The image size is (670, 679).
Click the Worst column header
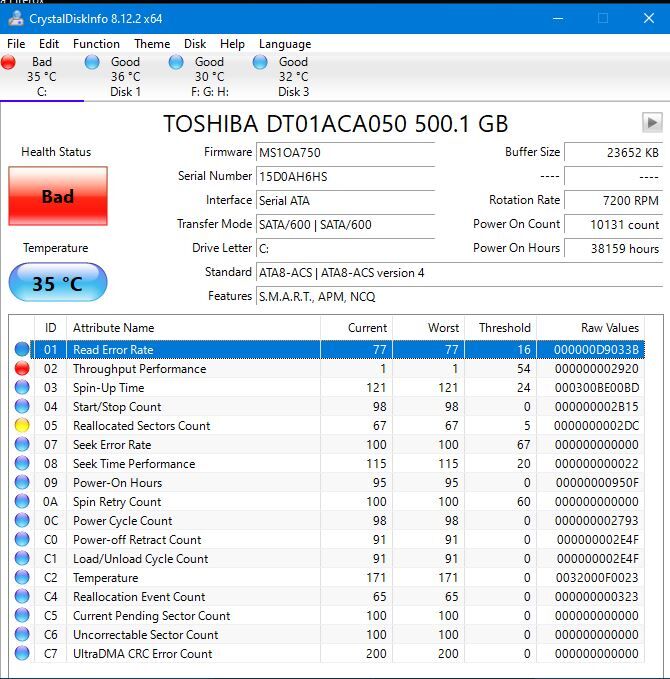[429, 328]
